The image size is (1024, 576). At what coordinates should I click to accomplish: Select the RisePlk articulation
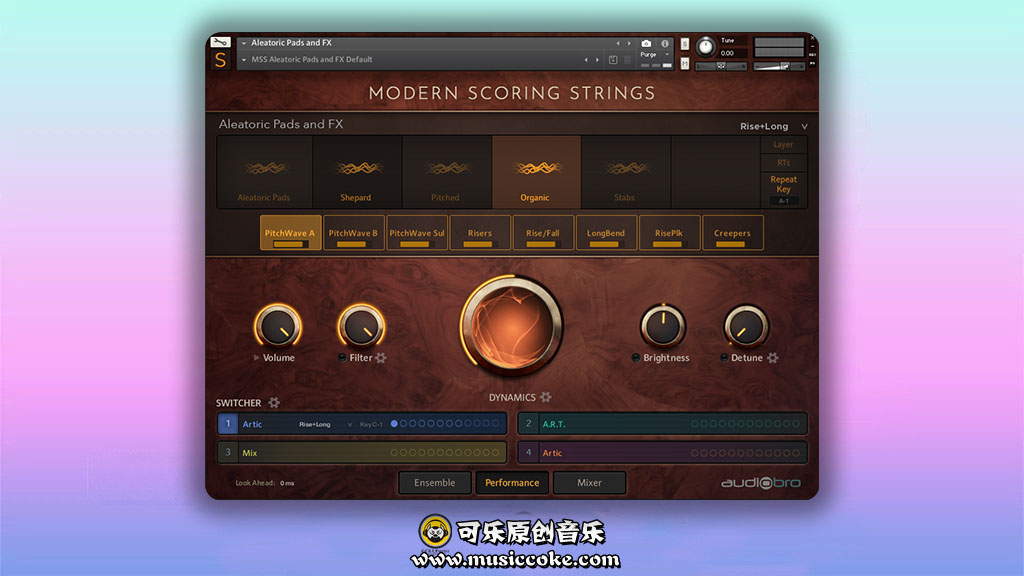(x=669, y=233)
